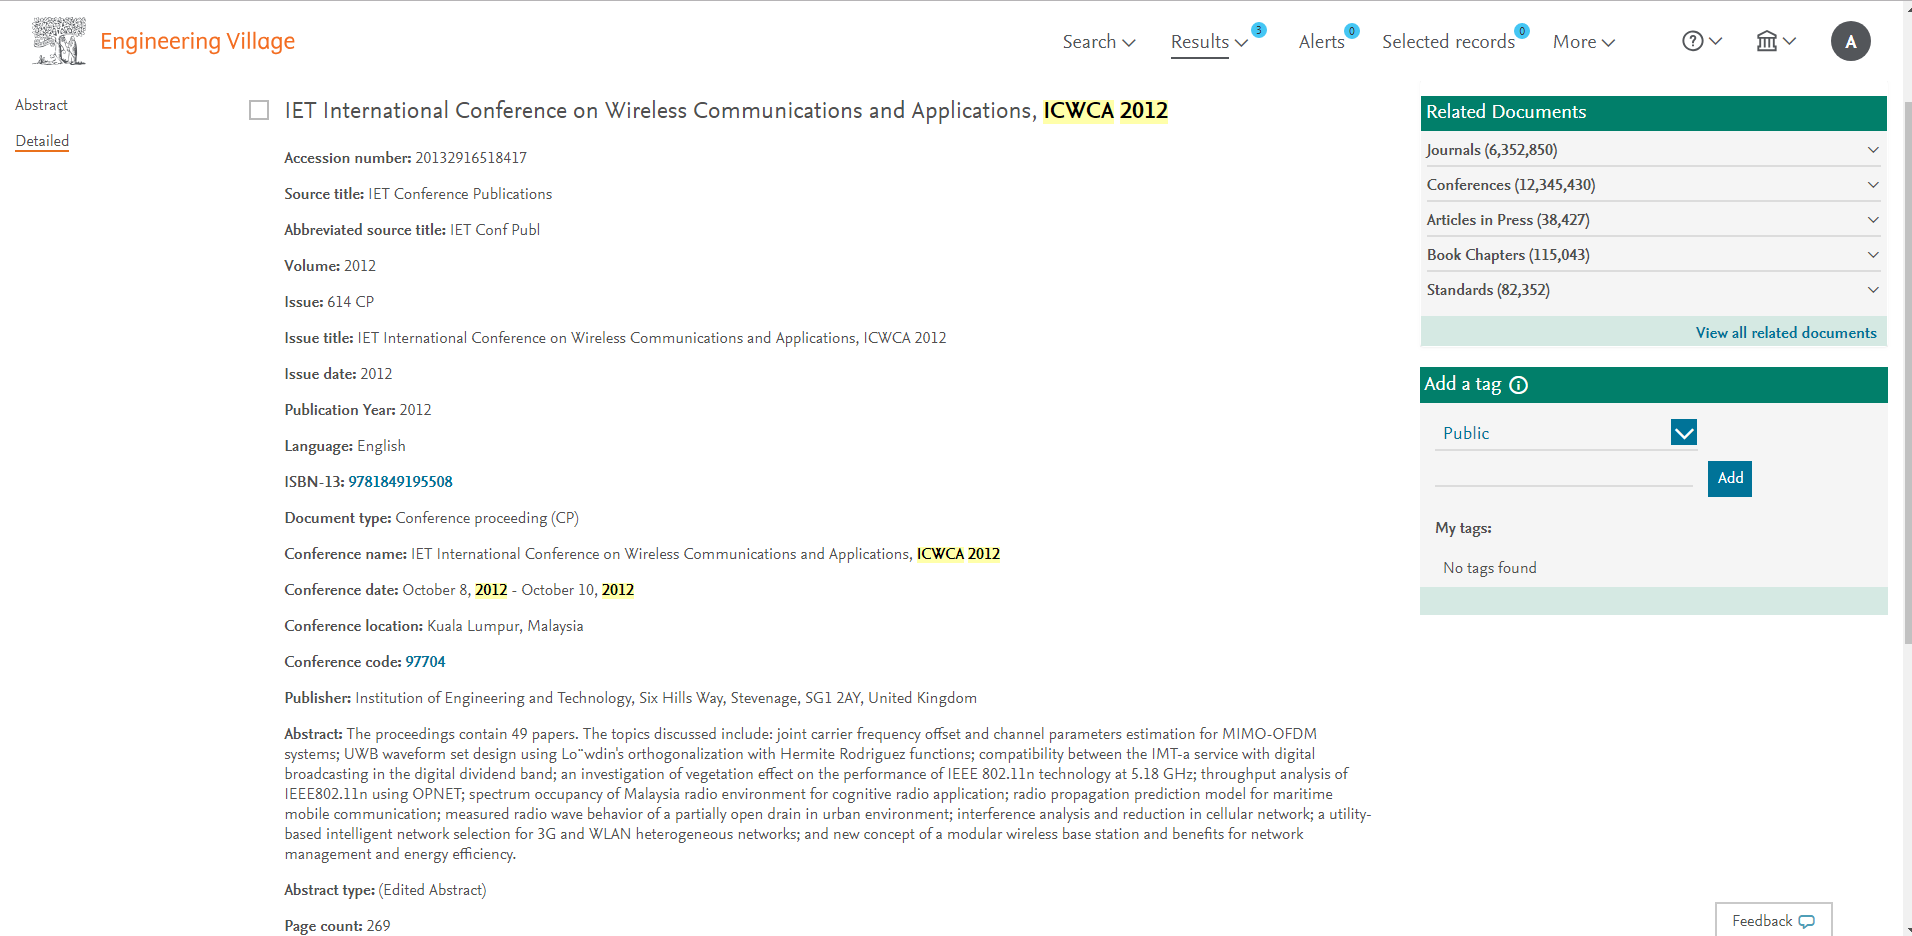Click the Add tag button

[1730, 478]
